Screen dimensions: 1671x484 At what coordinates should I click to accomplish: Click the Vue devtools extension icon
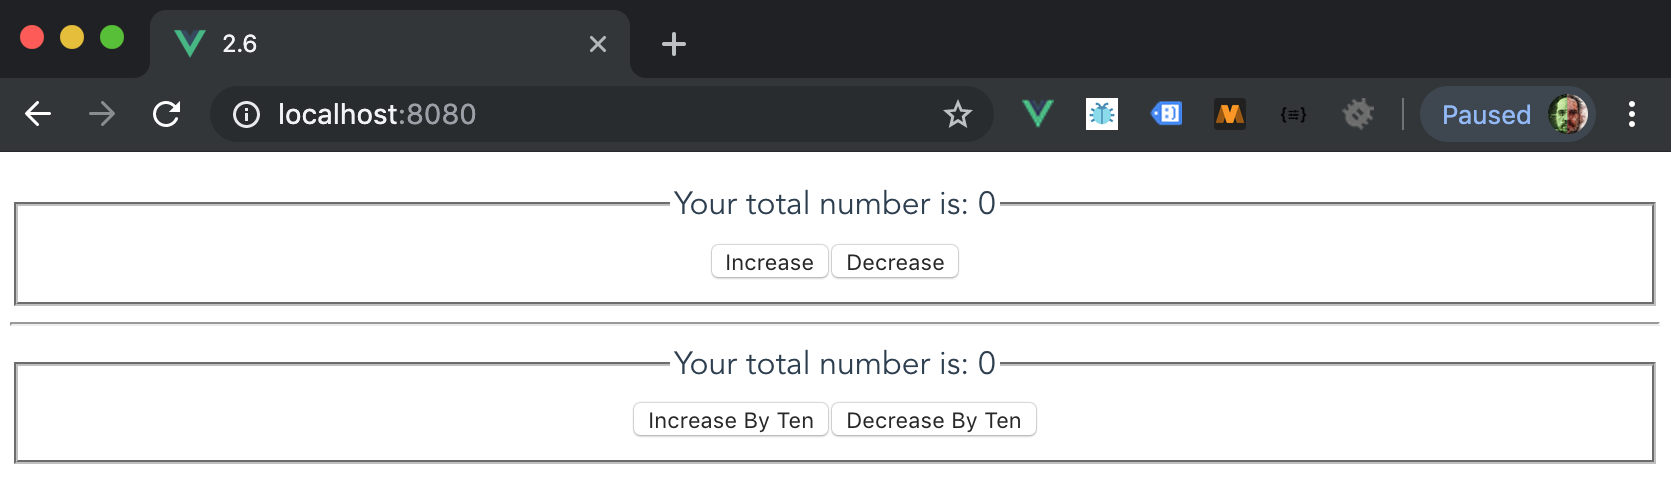coord(1038,114)
